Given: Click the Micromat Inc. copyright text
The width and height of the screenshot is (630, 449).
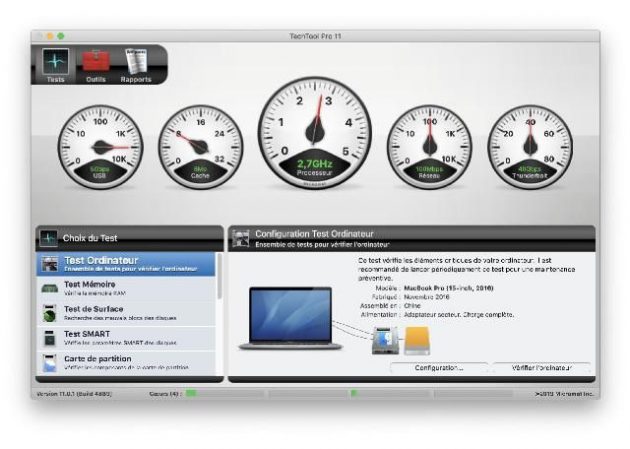Looking at the screenshot, I should click(x=565, y=394).
